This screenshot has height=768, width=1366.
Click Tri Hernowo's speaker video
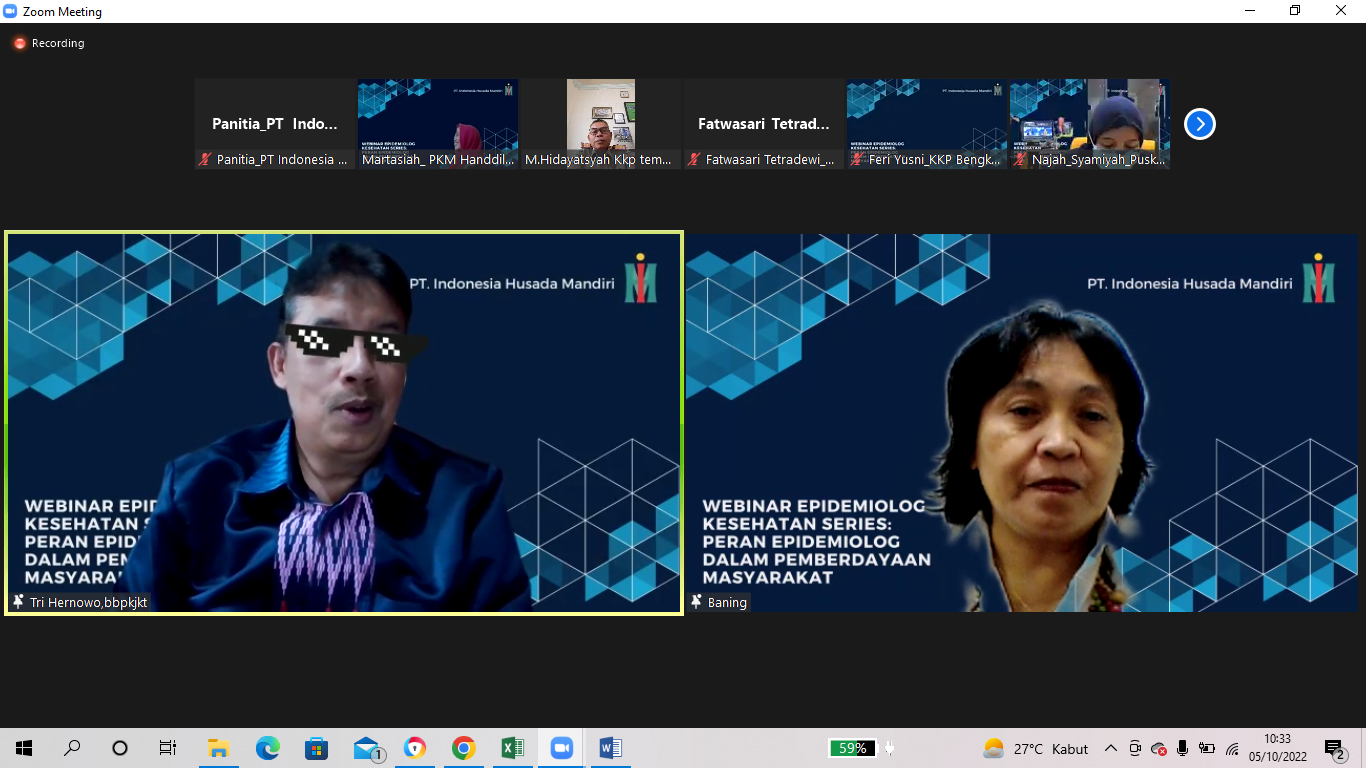pos(344,423)
